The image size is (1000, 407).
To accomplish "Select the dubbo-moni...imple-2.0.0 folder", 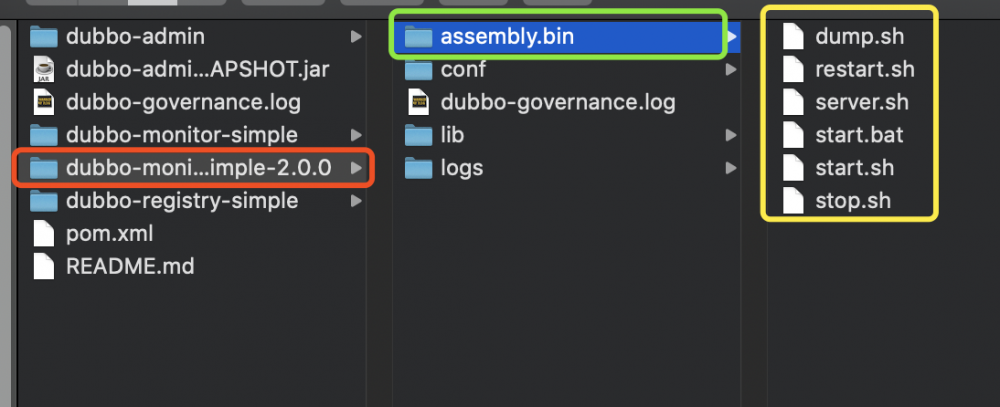I will click(x=198, y=168).
